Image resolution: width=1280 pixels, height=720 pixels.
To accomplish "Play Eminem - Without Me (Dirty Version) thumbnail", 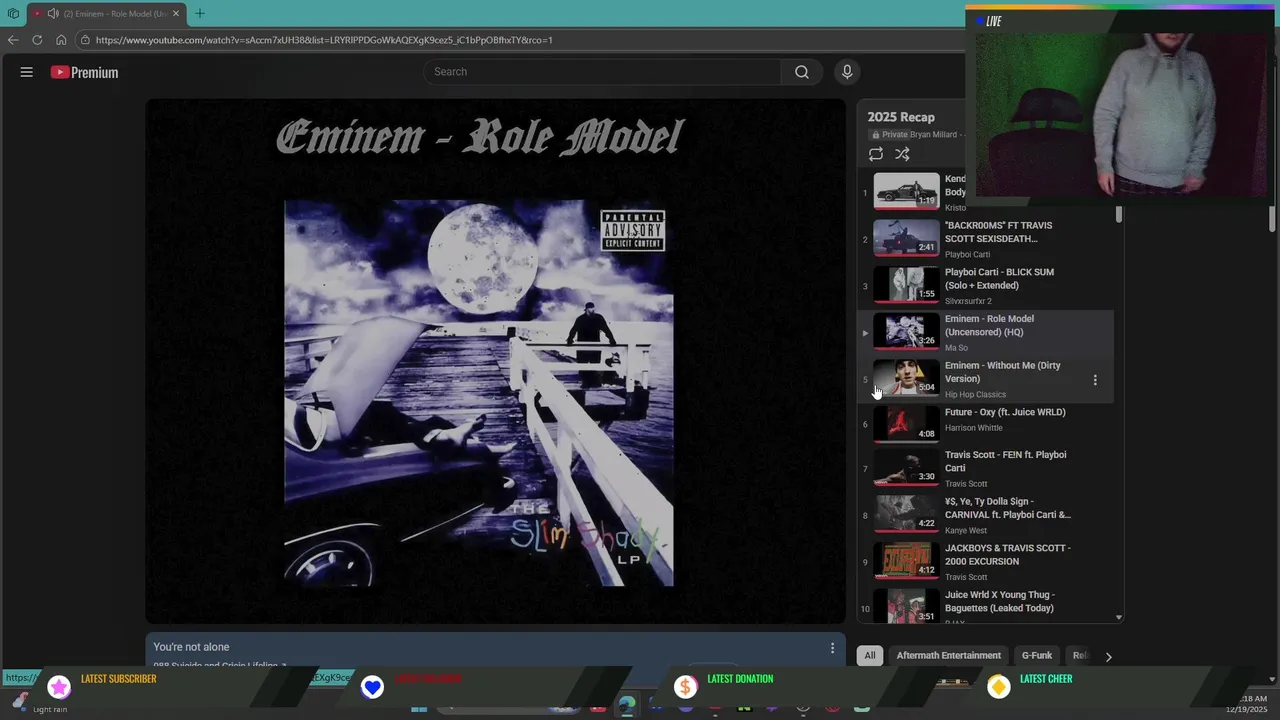I will pos(907,378).
